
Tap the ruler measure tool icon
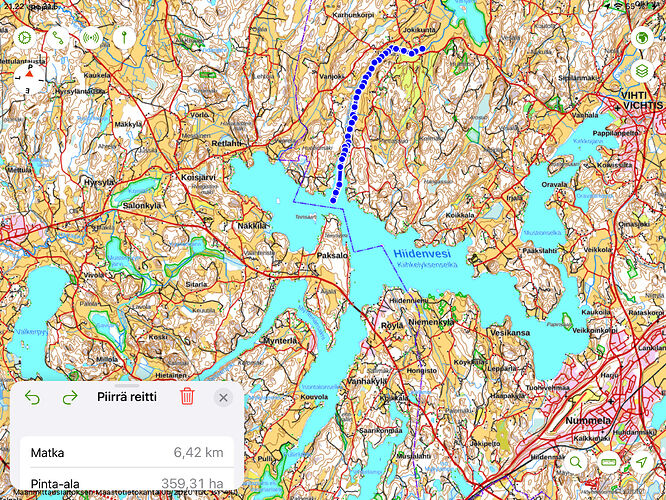(x=609, y=462)
